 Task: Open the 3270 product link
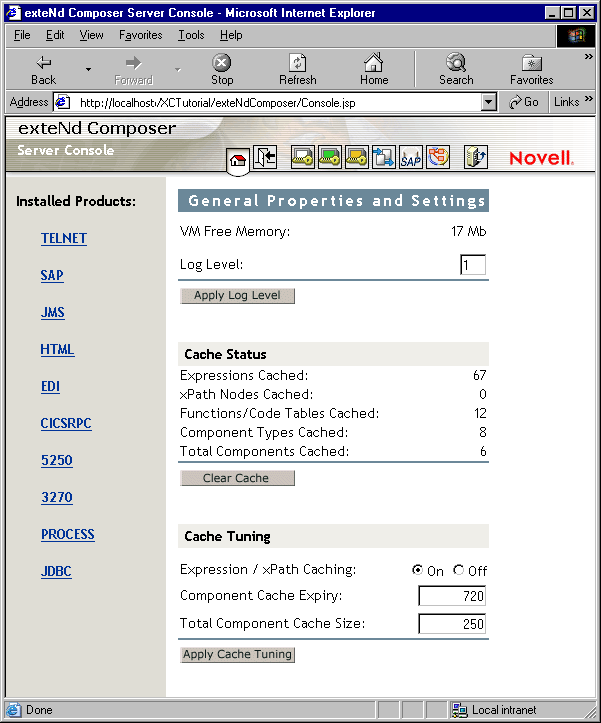tap(57, 497)
